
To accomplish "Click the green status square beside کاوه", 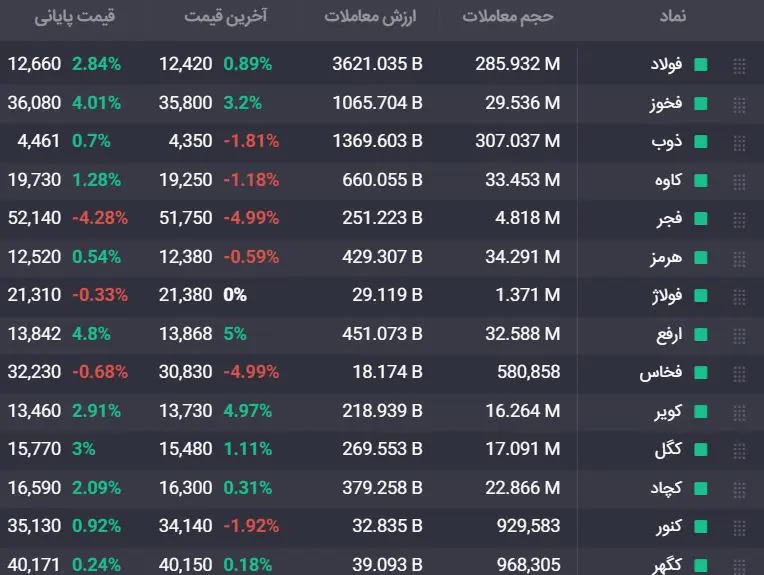I will click(x=701, y=180).
